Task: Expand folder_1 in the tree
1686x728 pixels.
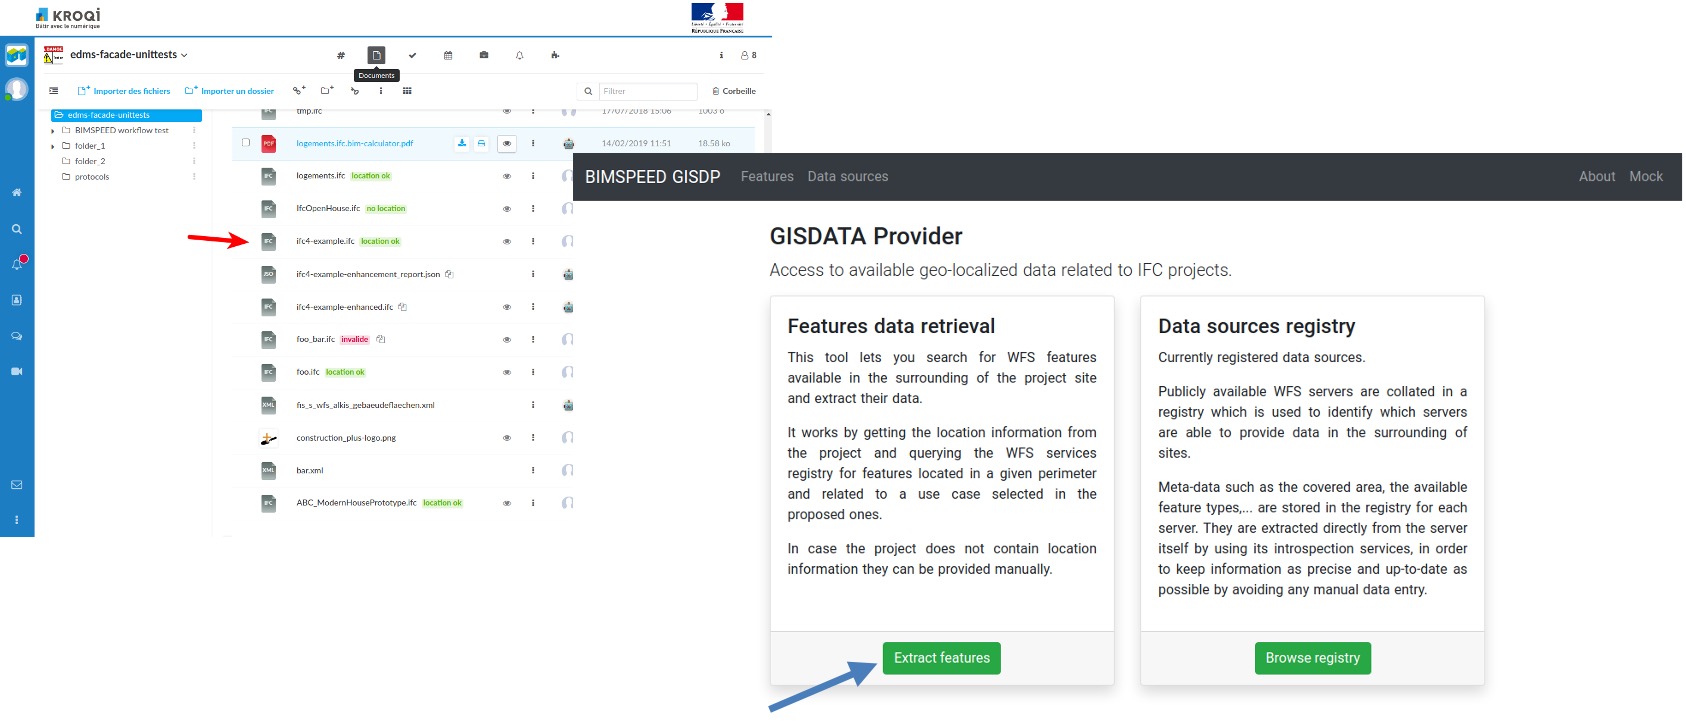Action: pyautogui.click(x=53, y=146)
